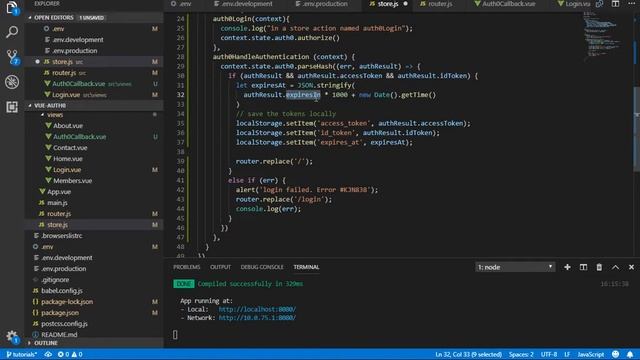Click Spaces: 2 indentation in status bar

[x=521, y=354]
